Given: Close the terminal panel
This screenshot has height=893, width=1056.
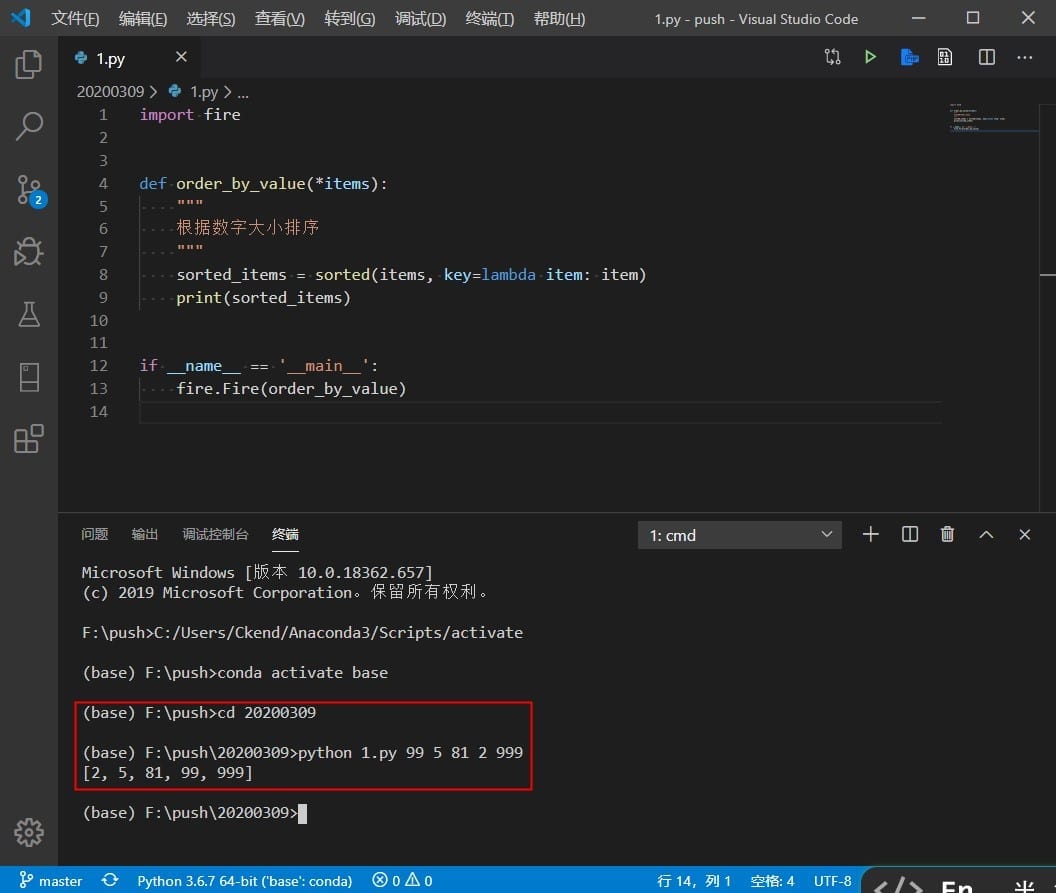Looking at the screenshot, I should pos(1024,535).
